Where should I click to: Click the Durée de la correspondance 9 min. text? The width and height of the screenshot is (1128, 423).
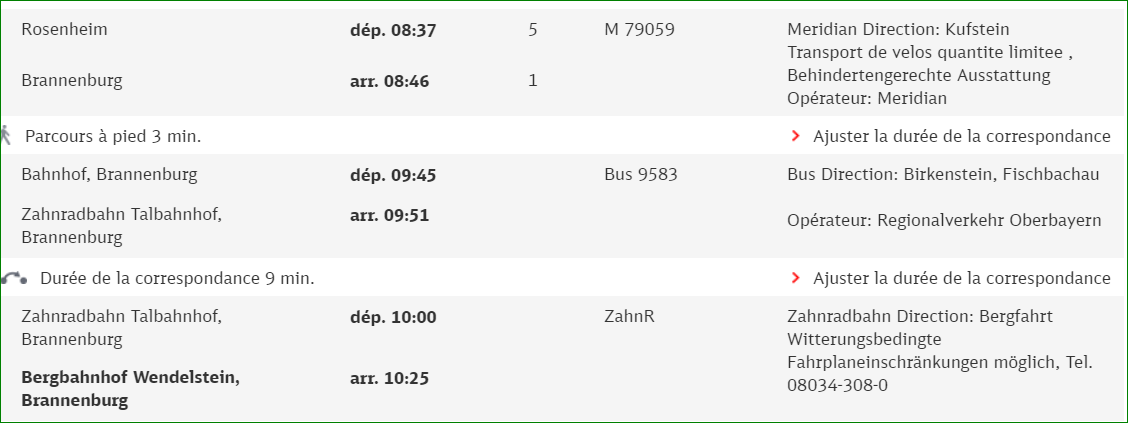pos(177,278)
